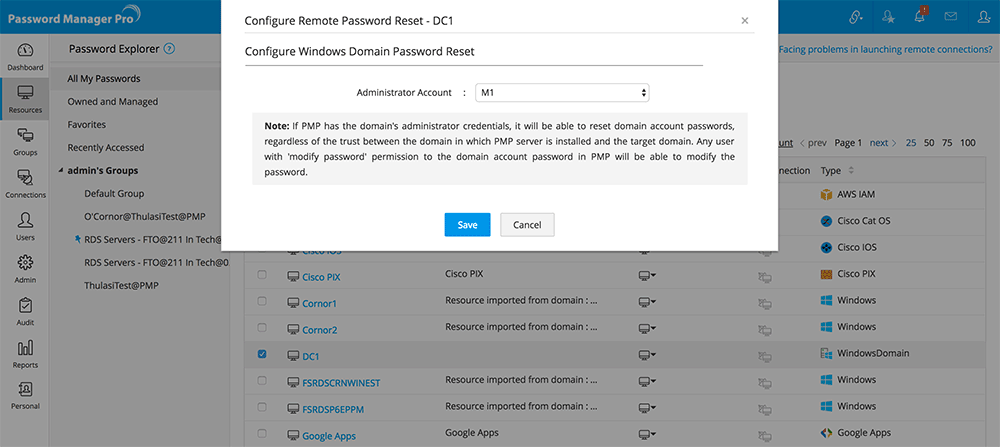Tick the Cisco PIX row checkbox
Viewport: 1000px width, 447px height.
(x=262, y=275)
